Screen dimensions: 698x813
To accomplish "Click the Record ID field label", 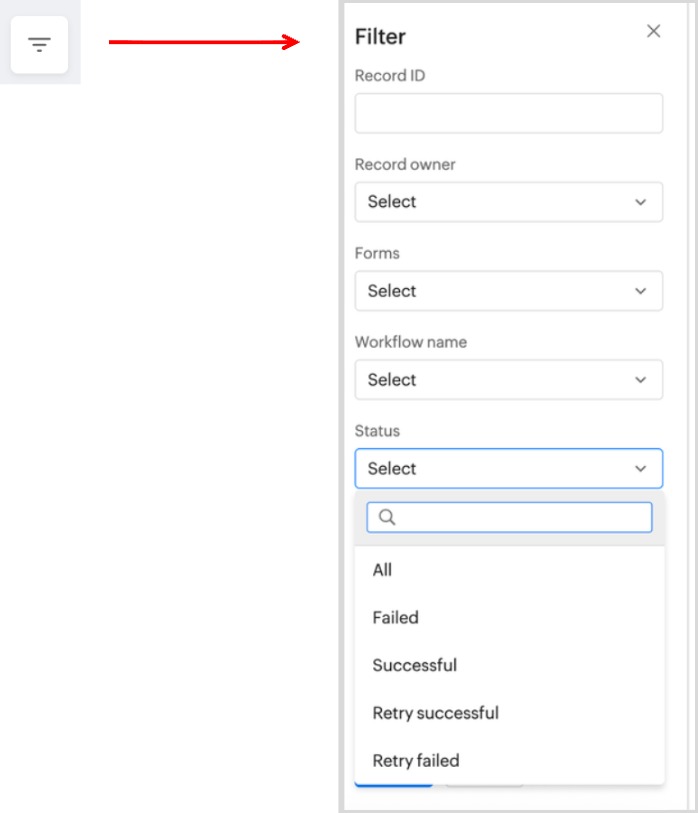I will [390, 76].
